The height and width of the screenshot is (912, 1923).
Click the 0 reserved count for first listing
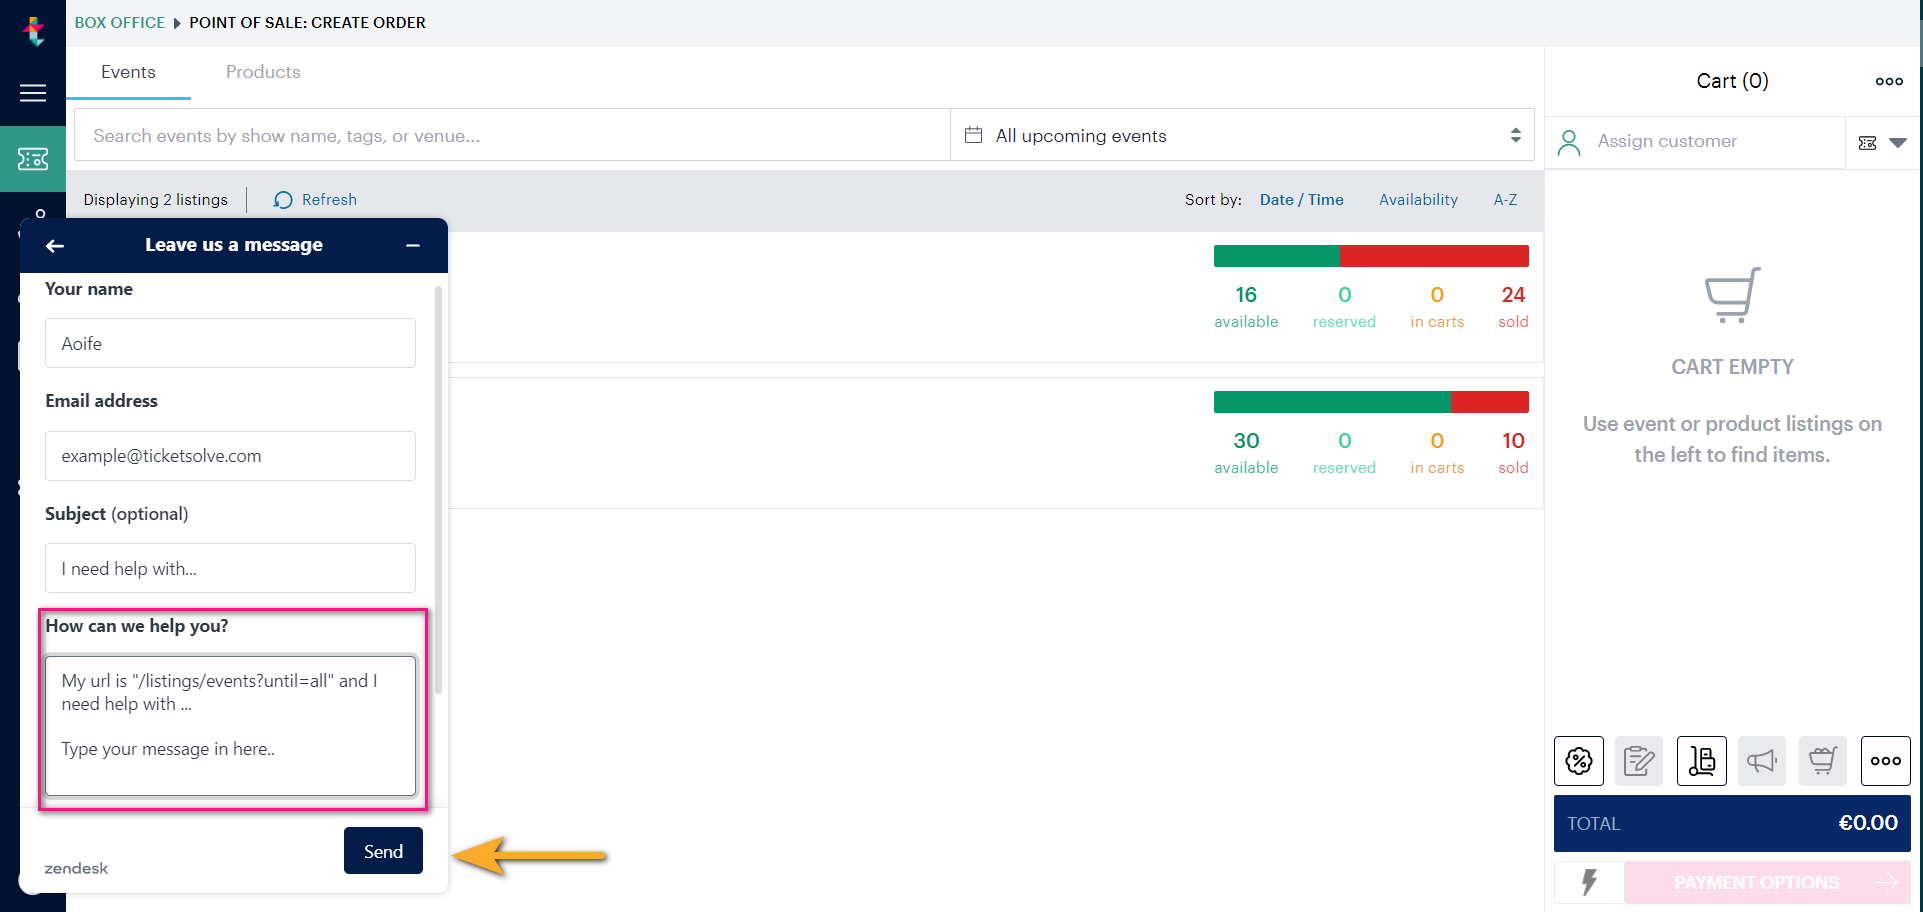coord(1344,295)
